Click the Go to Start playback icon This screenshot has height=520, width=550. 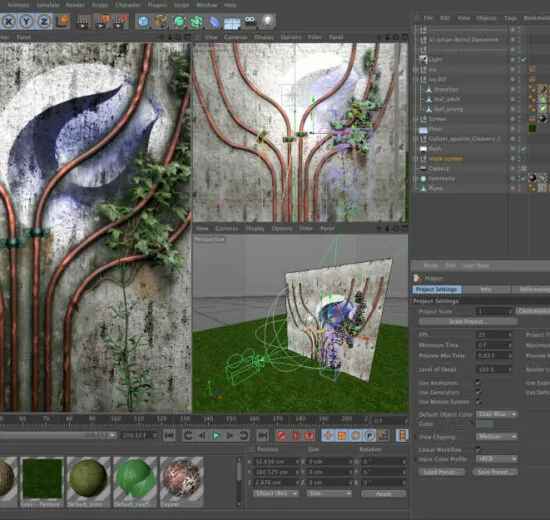[x=169, y=435]
